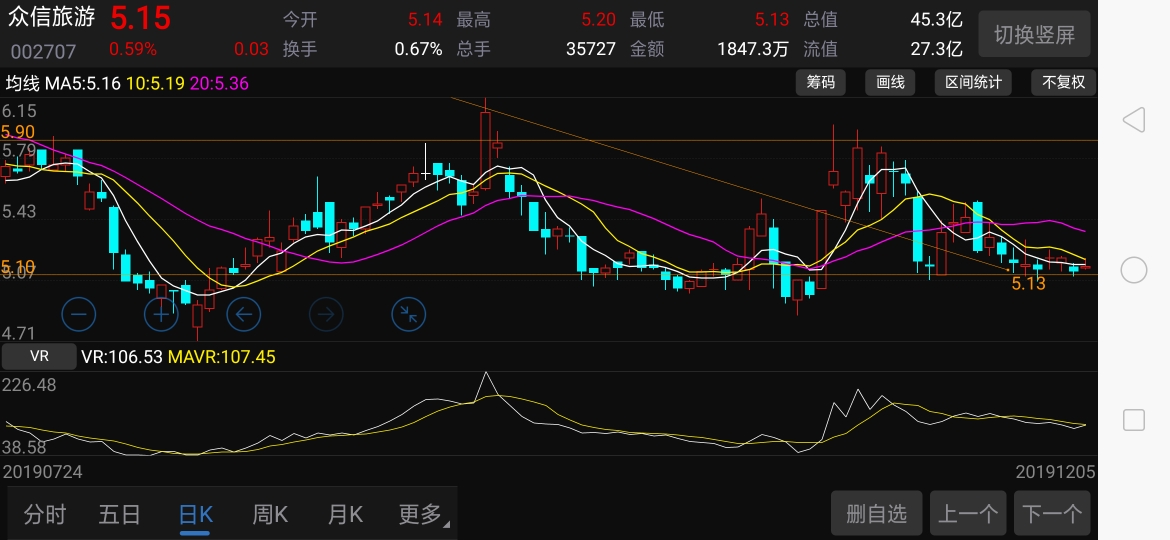Remove stock with 删自选 button
The image size is (1170, 540).
click(877, 513)
